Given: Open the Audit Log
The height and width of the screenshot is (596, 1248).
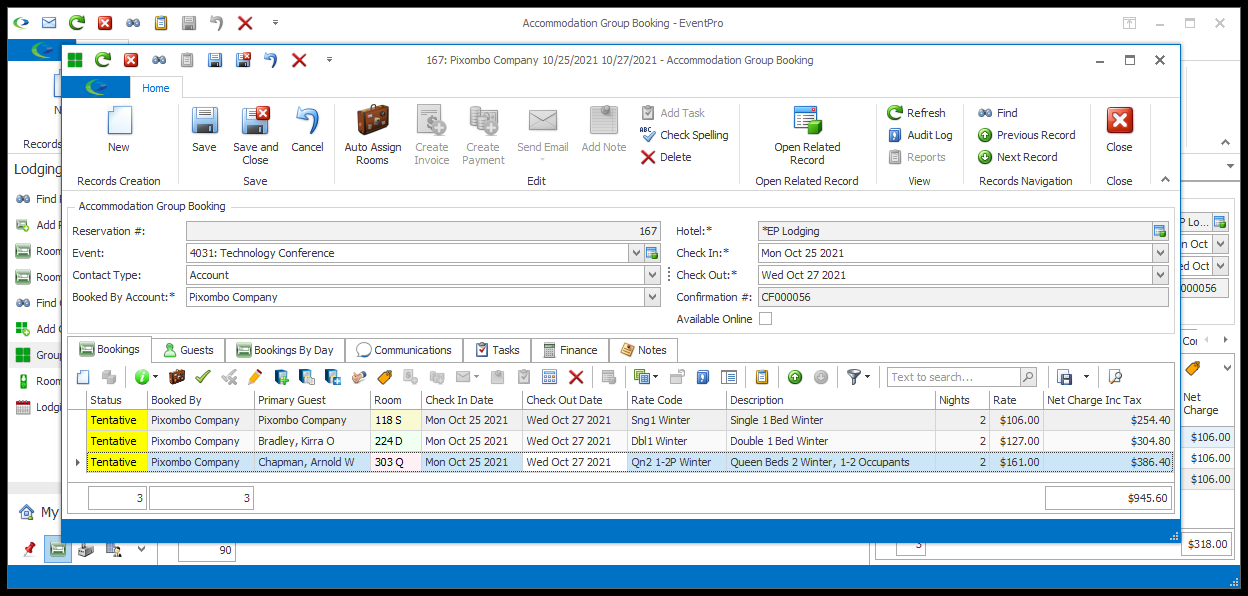Looking at the screenshot, I should (x=920, y=135).
